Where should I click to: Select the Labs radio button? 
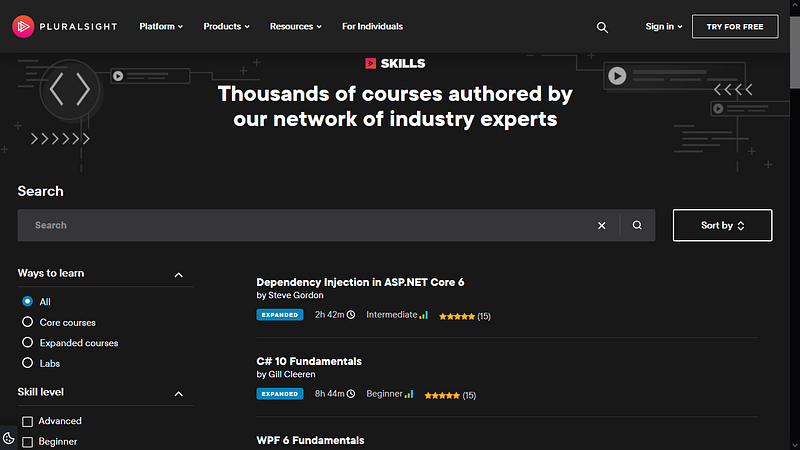tap(28, 363)
